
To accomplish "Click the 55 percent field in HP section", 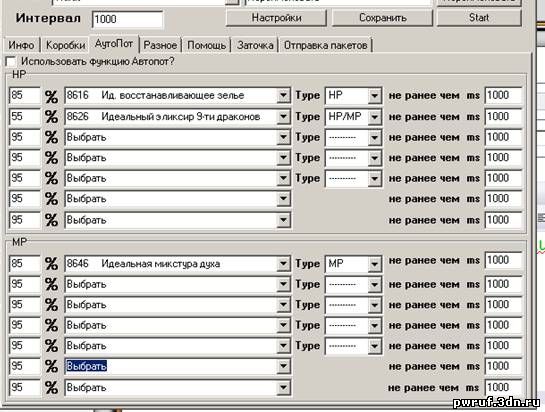I will [x=25, y=116].
